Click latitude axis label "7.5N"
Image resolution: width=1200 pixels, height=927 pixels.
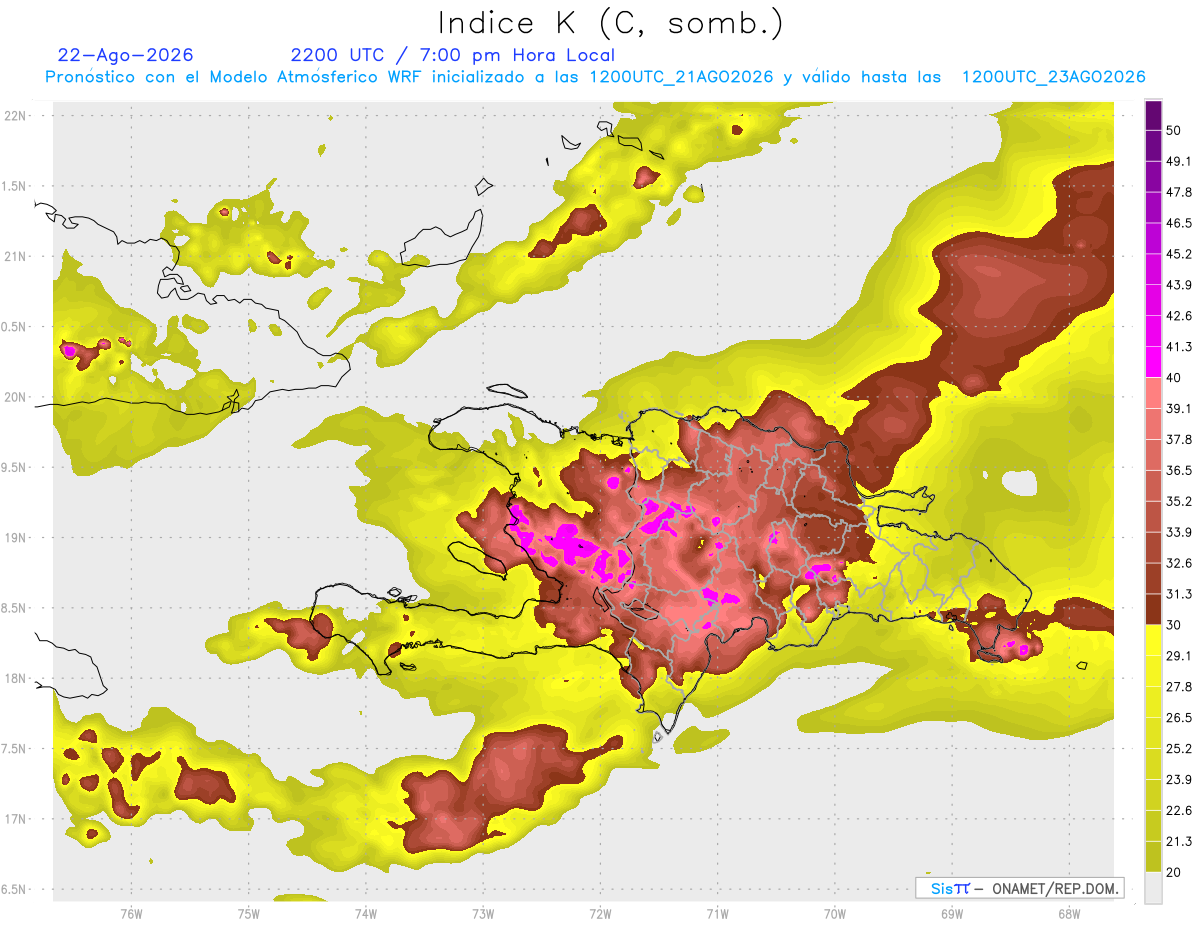[14, 748]
